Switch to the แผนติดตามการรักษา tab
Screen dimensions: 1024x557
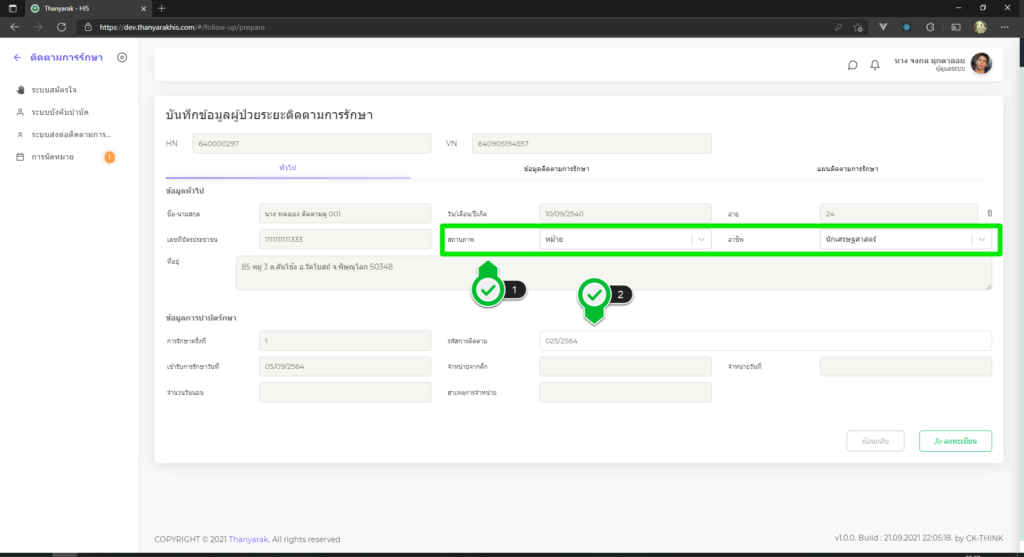847,169
